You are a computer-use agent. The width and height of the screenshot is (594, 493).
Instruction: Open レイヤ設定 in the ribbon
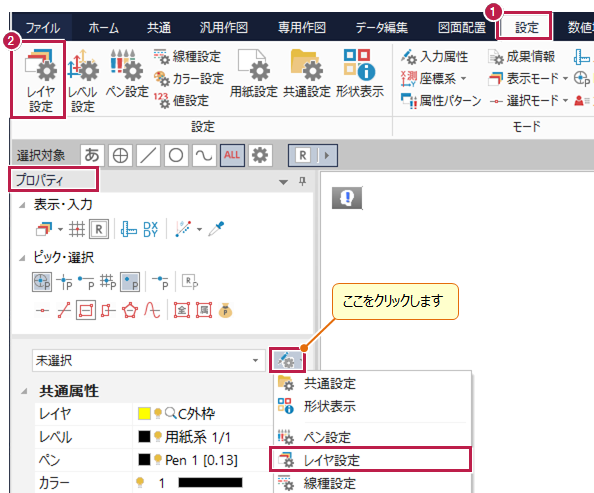40,80
